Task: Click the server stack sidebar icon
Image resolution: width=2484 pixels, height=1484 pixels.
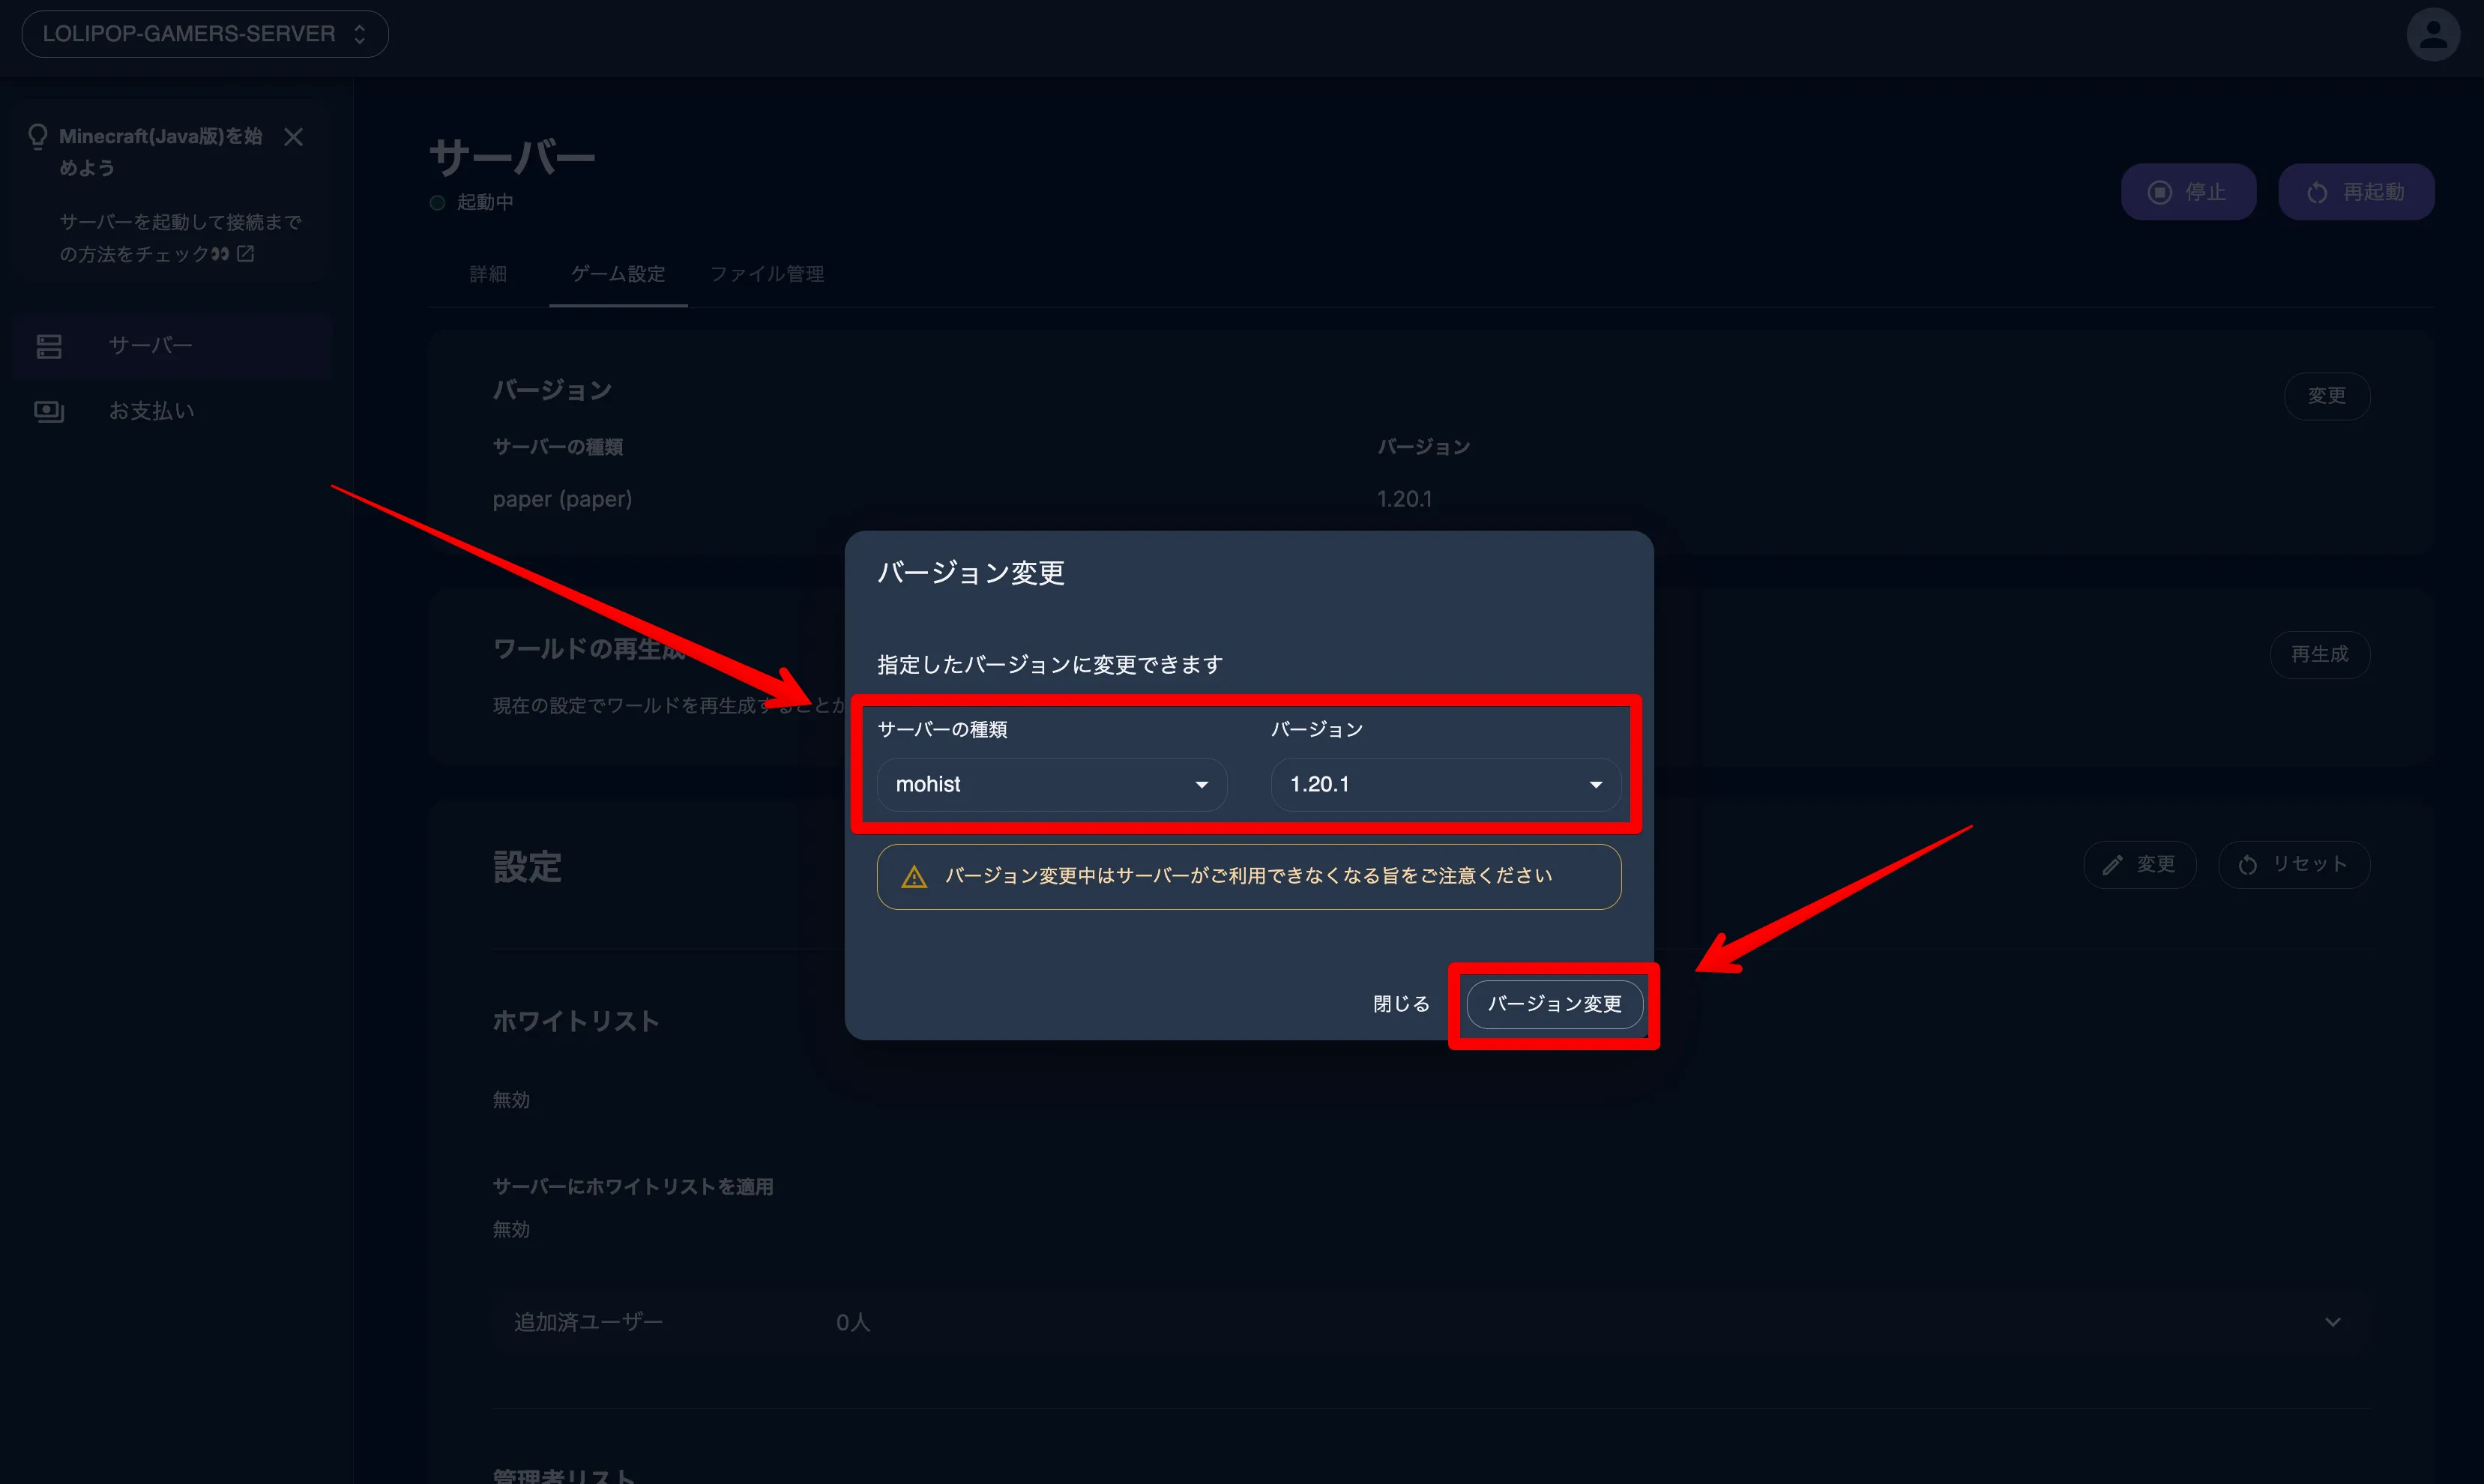Action: tap(49, 346)
